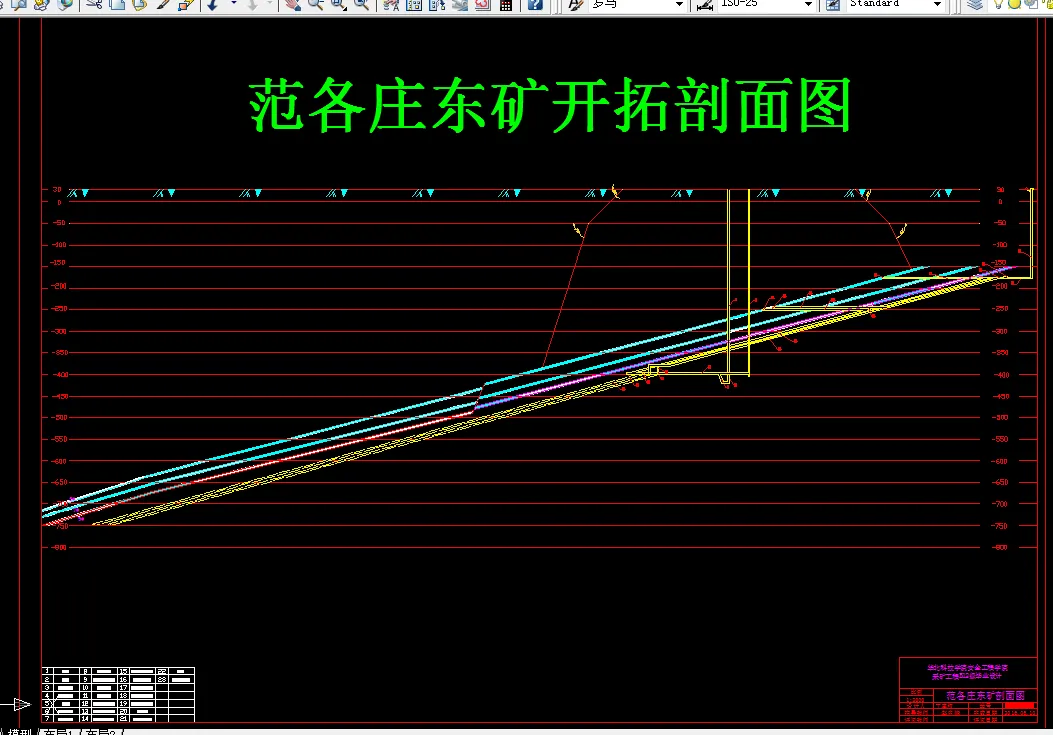The image size is (1053, 735).
Task: Open Markup Set Manager
Action: (x=483, y=5)
